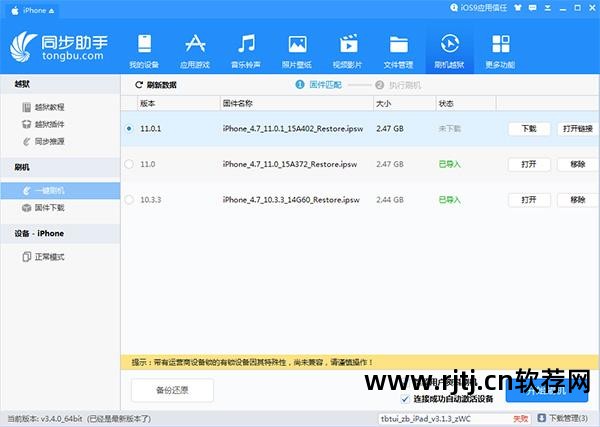
Task: Open the title bar dropdown menu icon
Action: (x=548, y=8)
